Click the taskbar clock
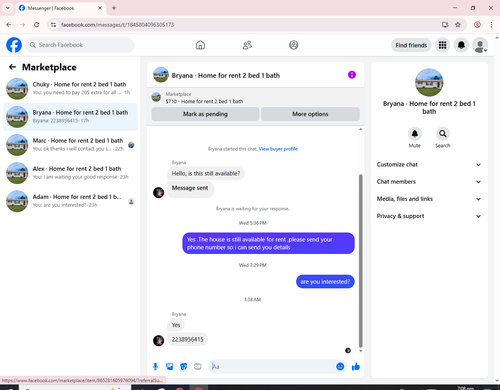The height and width of the screenshot is (390, 500). pyautogui.click(x=466, y=388)
